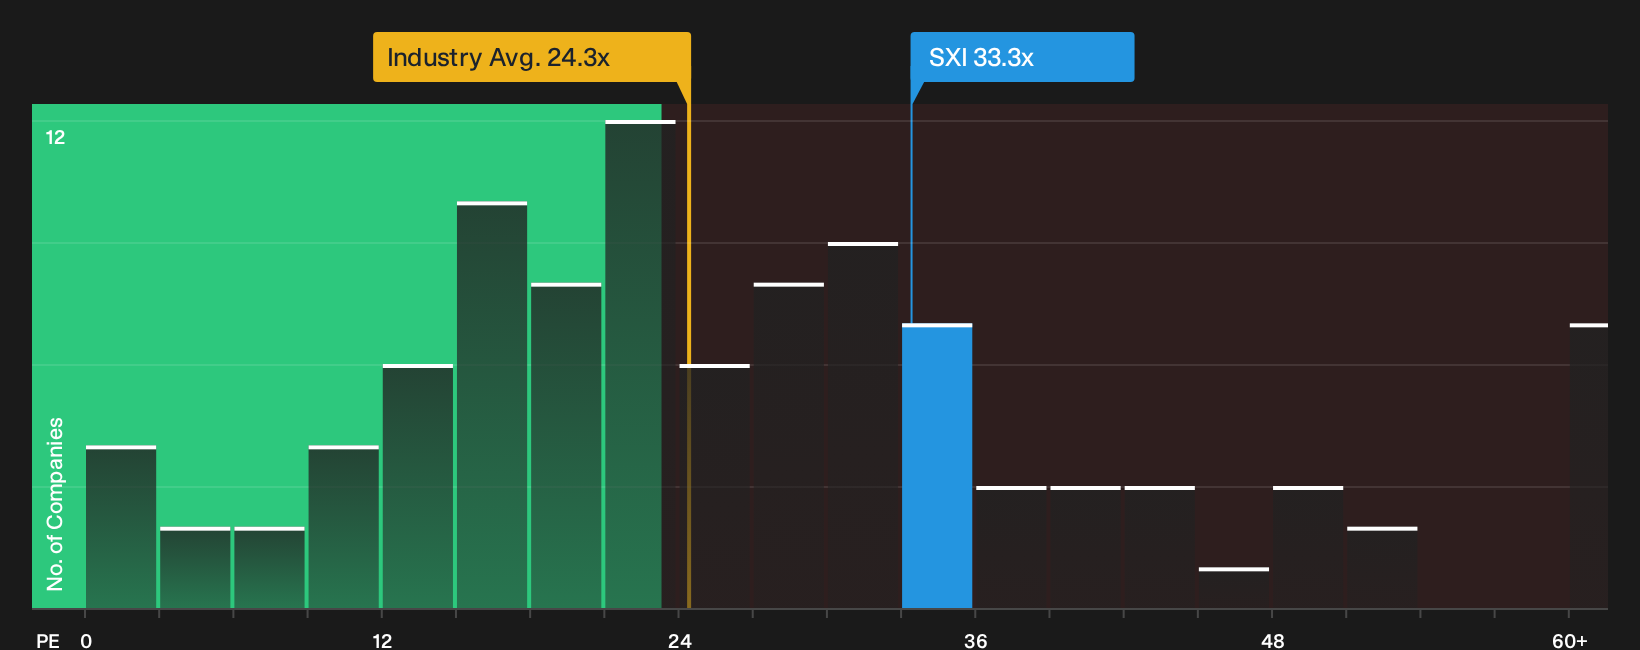Click the dark bar just left of SXI bar

pyautogui.click(x=863, y=425)
